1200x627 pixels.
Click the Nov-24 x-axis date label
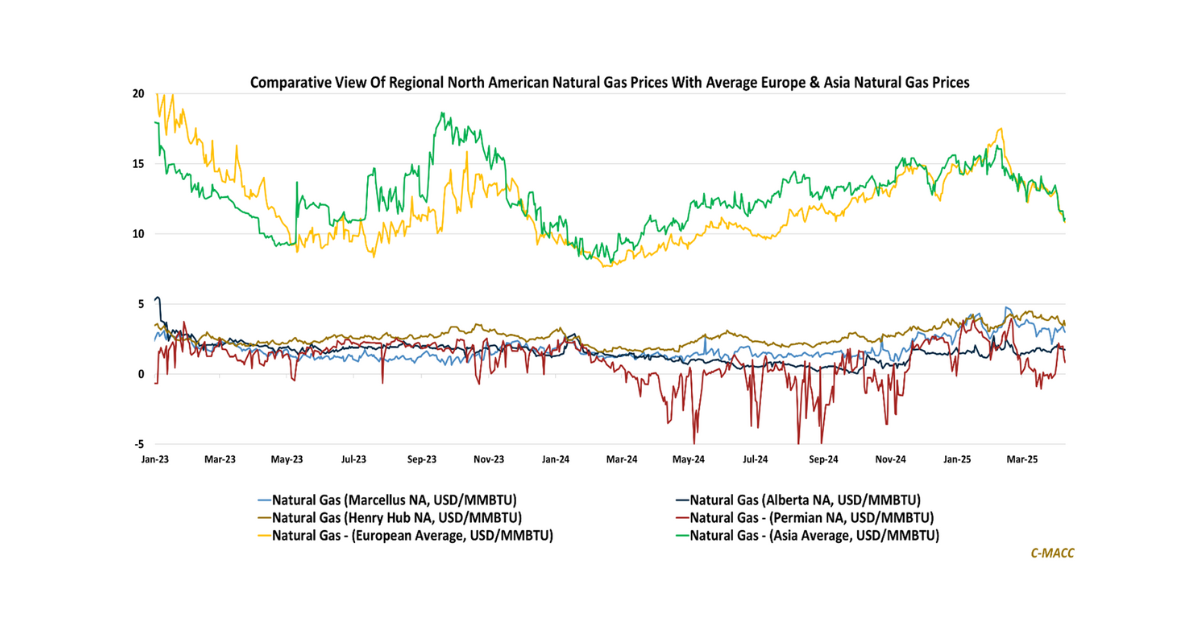point(891,460)
